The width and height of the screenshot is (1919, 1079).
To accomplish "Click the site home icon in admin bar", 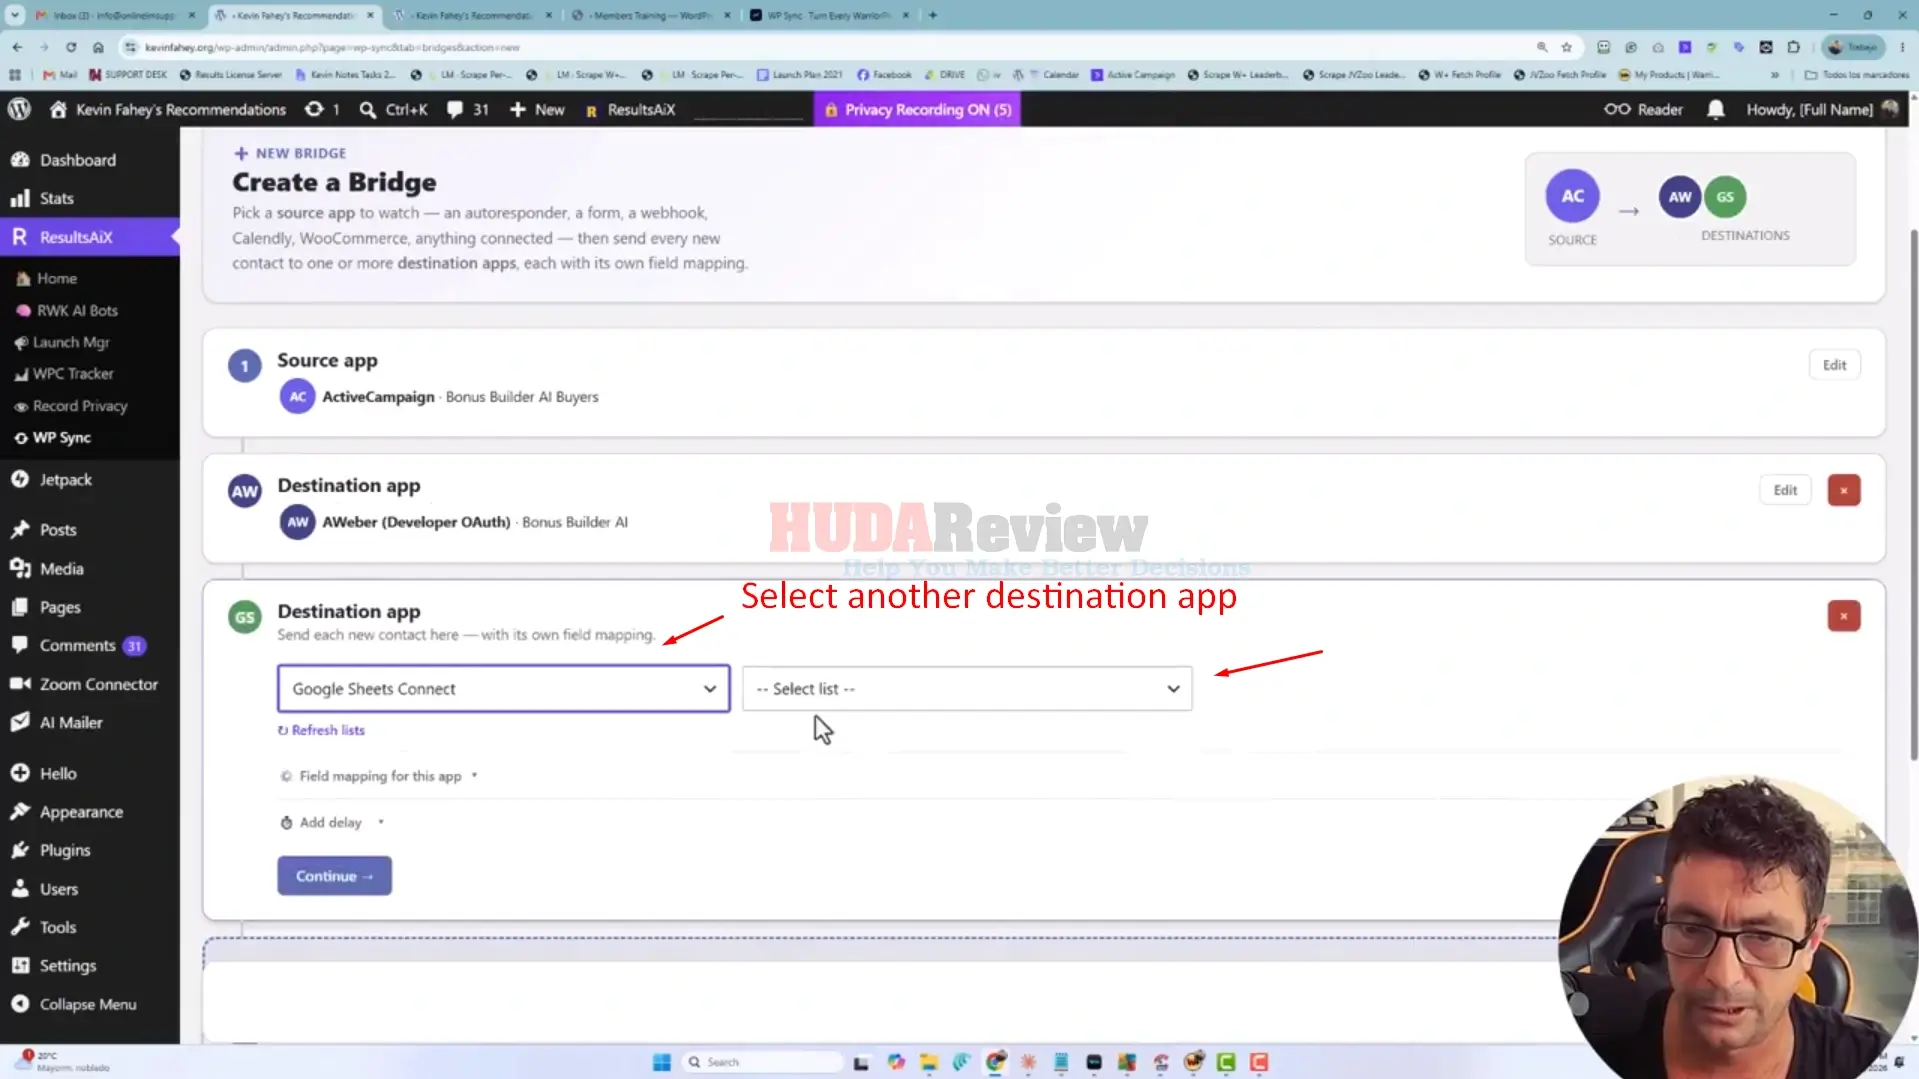I will tap(58, 109).
